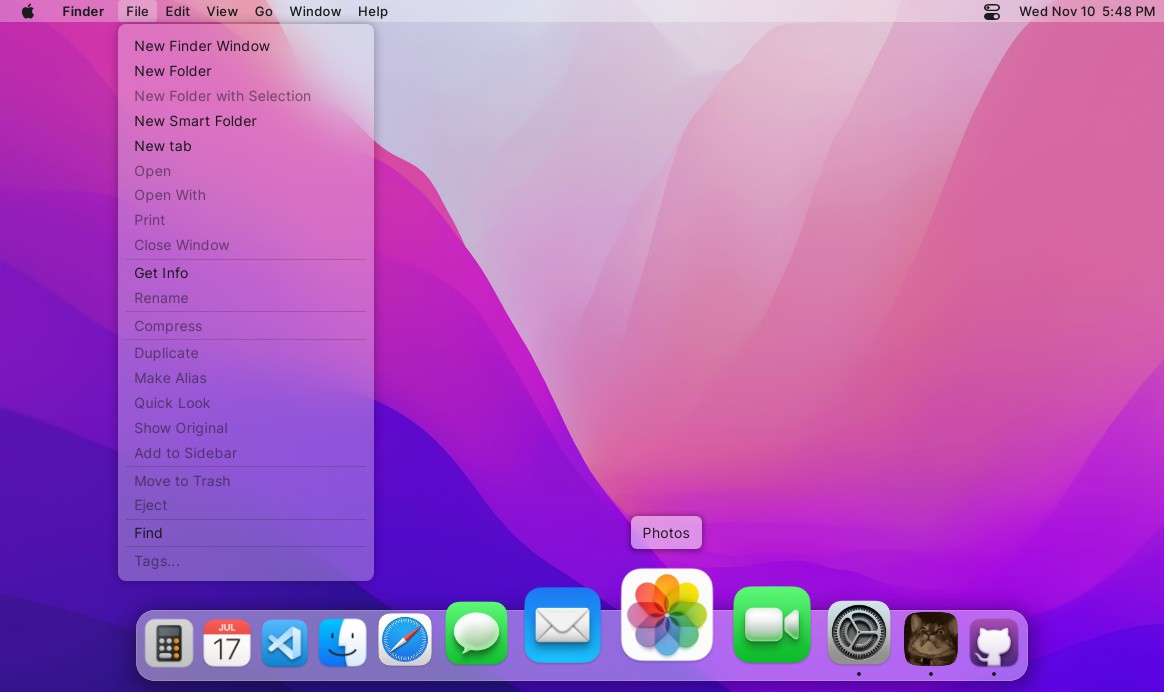Click Tags... menu item
Viewport: 1164px width, 692px height.
(x=246, y=561)
